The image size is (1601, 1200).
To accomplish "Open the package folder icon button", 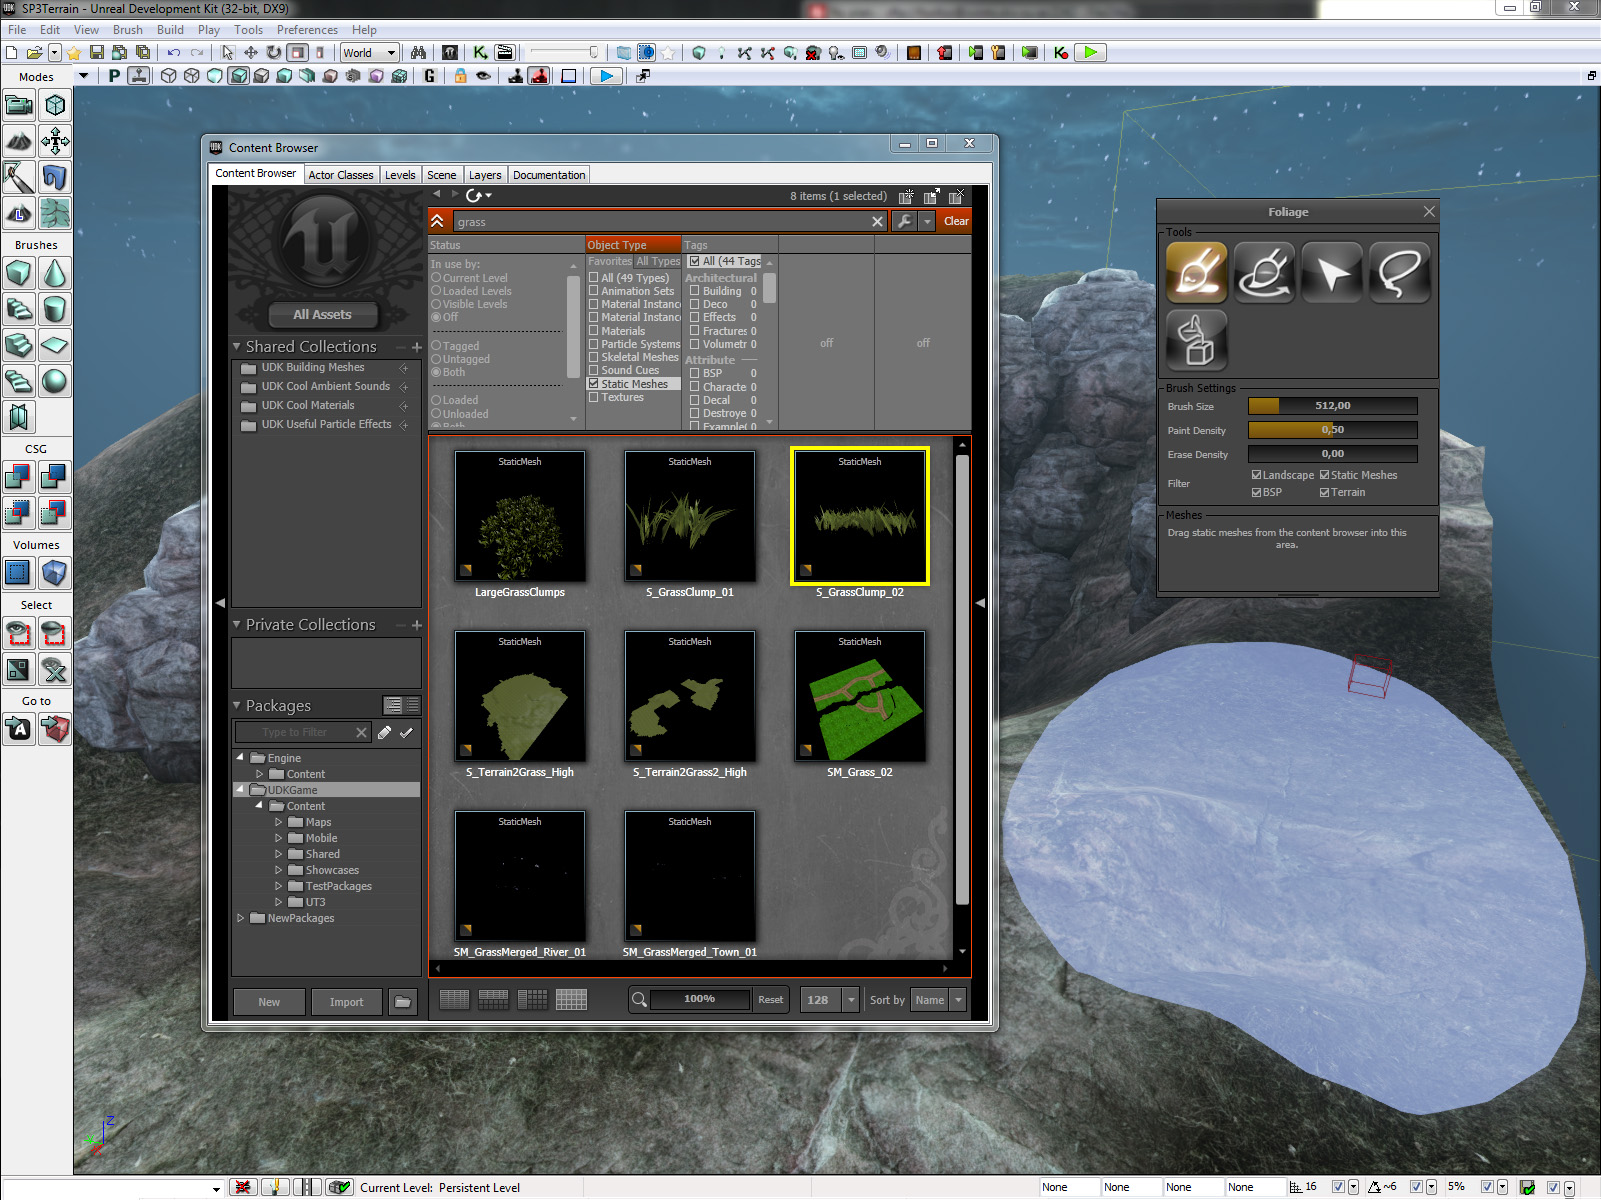I will [x=403, y=1002].
